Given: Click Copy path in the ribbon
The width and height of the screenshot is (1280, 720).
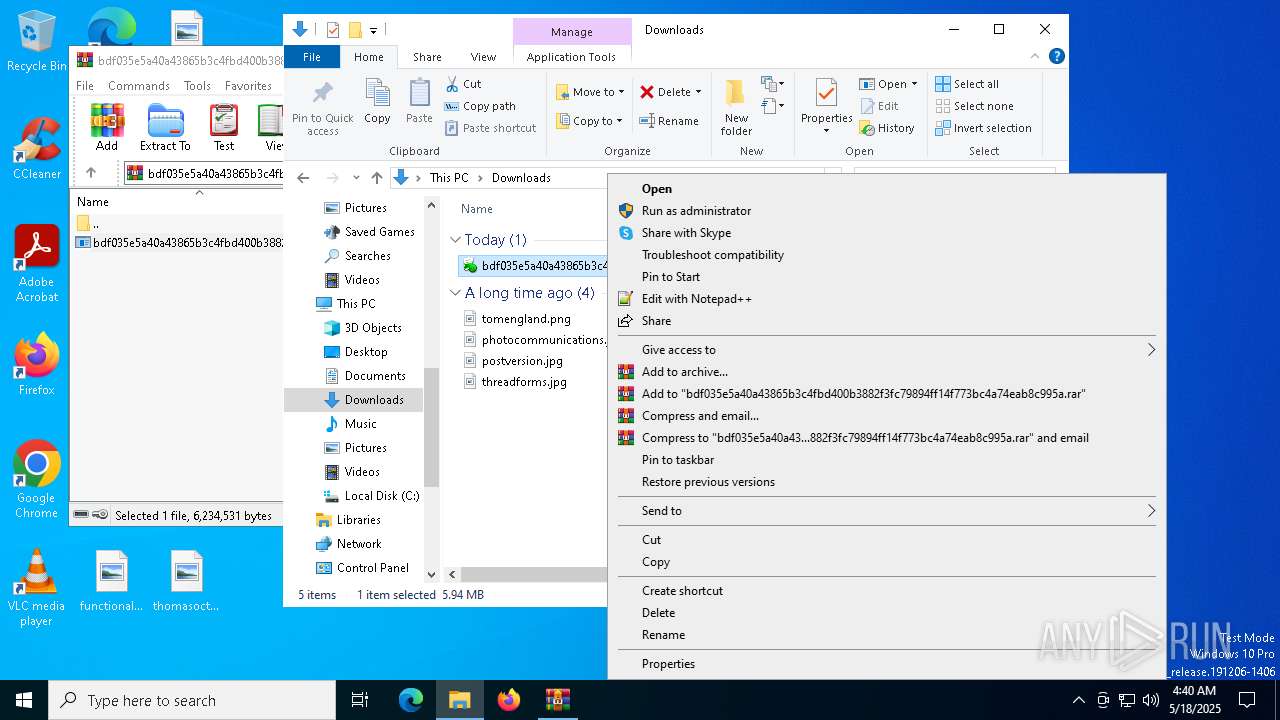Looking at the screenshot, I should [481, 106].
